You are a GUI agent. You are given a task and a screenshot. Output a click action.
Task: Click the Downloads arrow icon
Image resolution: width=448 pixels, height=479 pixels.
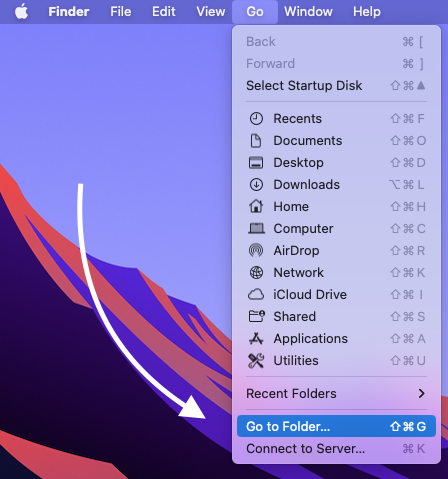click(256, 185)
